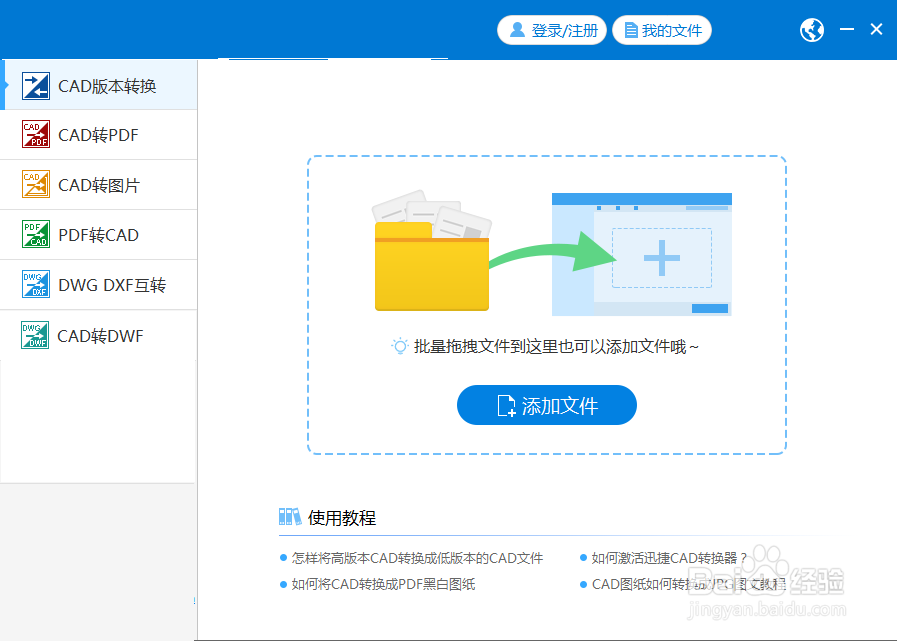Select the PDF转CAD tool icon
Screen dimensions: 897x641
[x=34, y=235]
